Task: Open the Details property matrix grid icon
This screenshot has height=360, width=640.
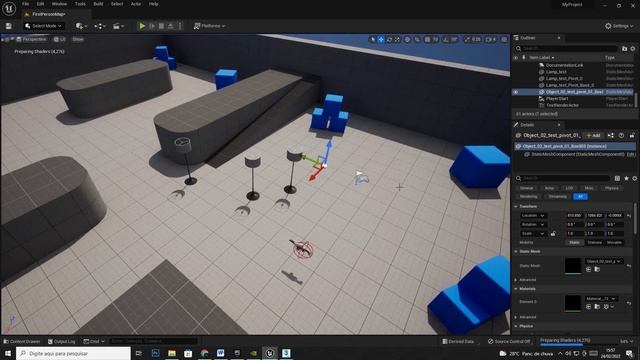Action: pos(618,178)
